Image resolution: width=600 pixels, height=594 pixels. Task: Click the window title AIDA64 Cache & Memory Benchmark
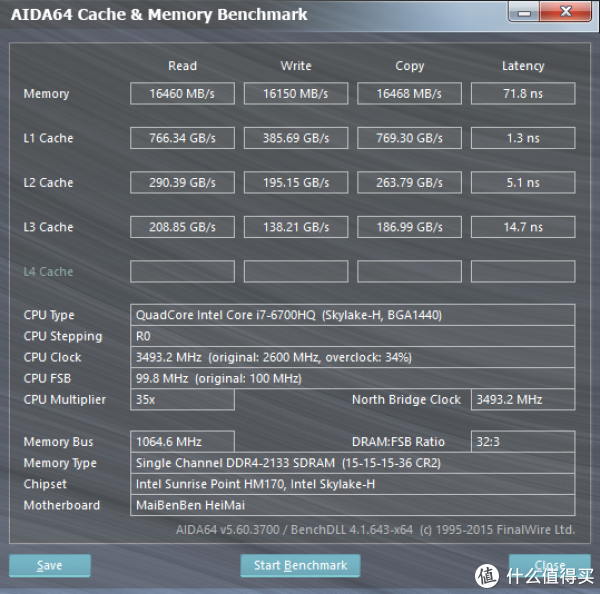coord(159,15)
